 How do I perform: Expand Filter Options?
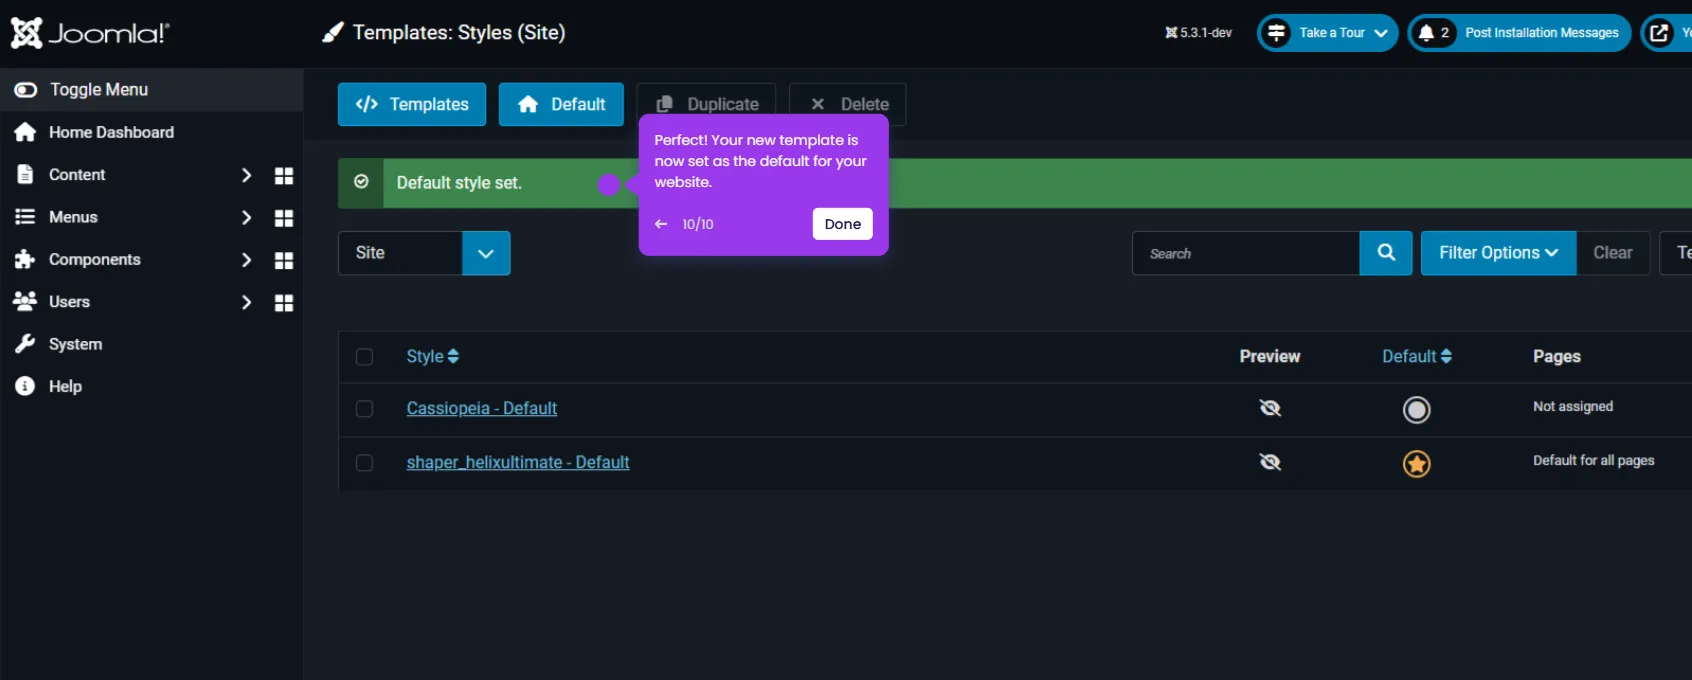click(x=1498, y=253)
